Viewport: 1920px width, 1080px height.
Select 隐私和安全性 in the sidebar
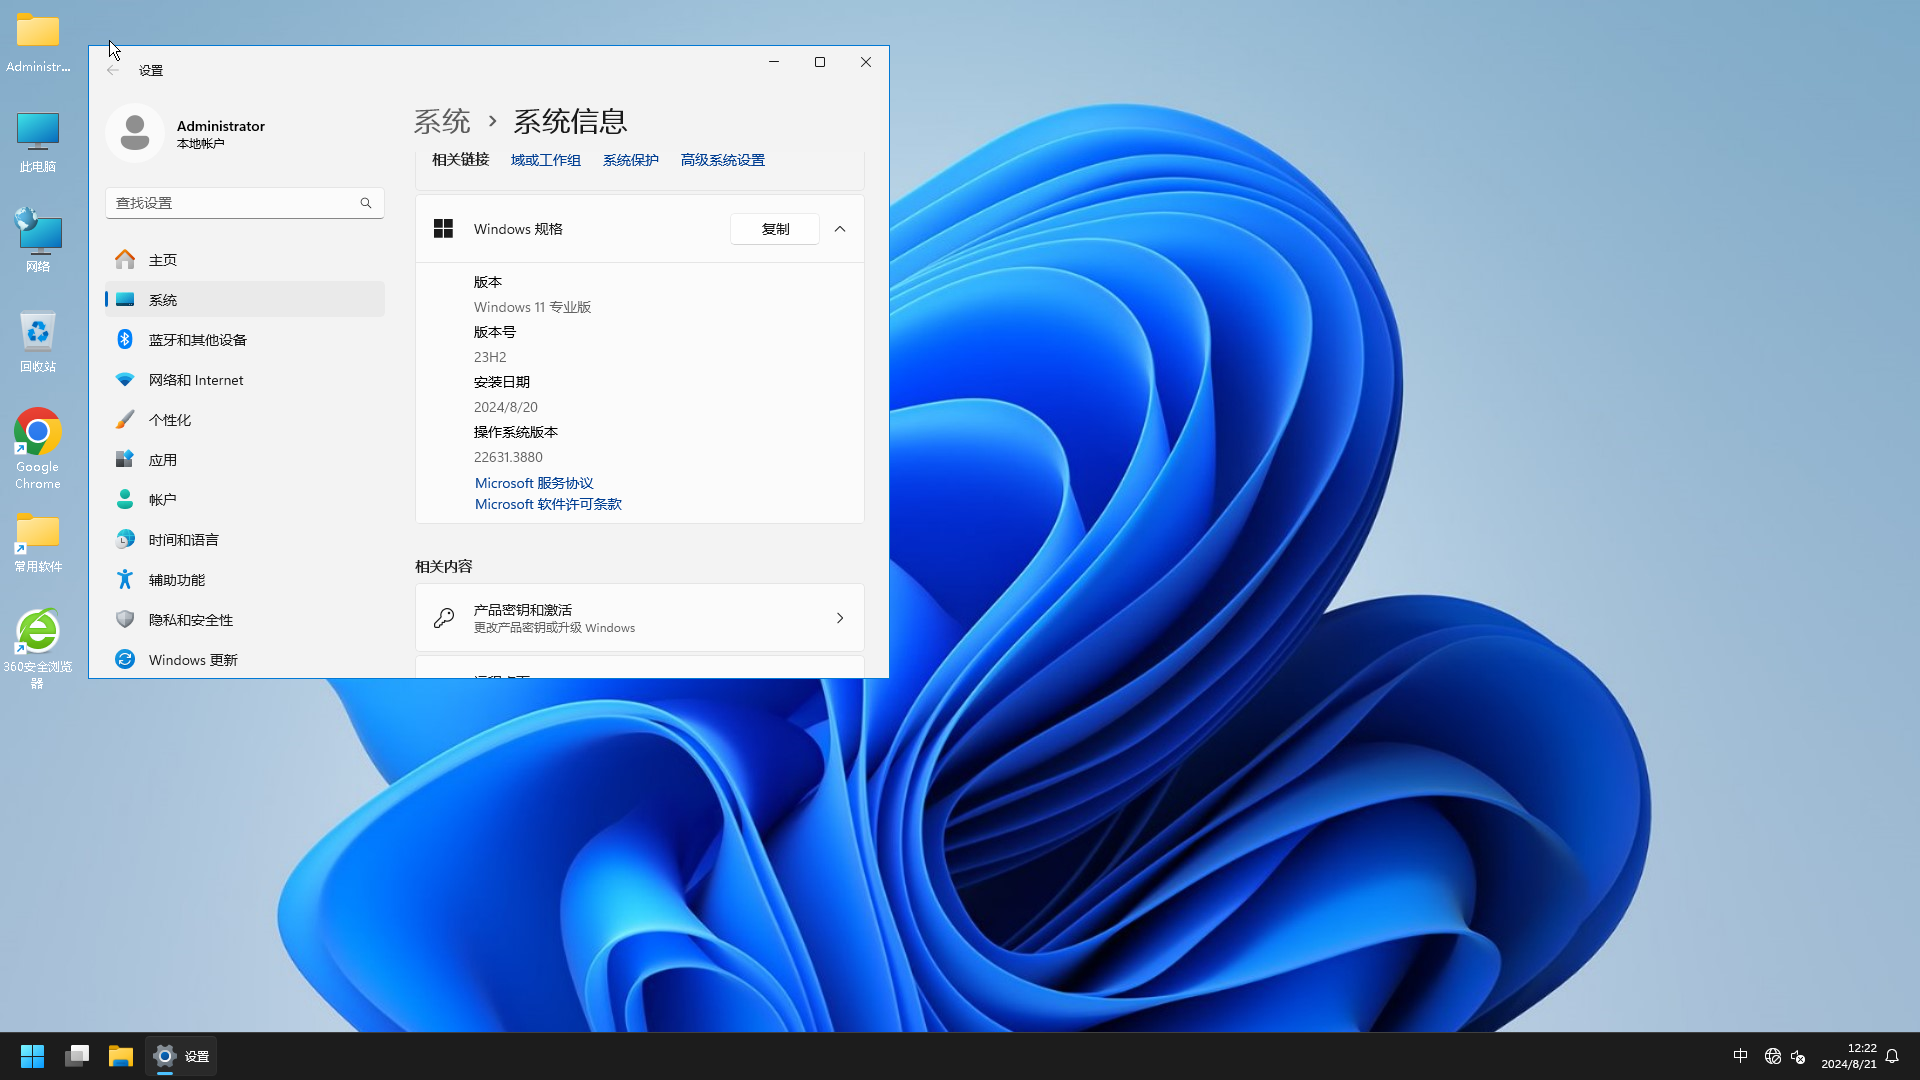pos(245,620)
